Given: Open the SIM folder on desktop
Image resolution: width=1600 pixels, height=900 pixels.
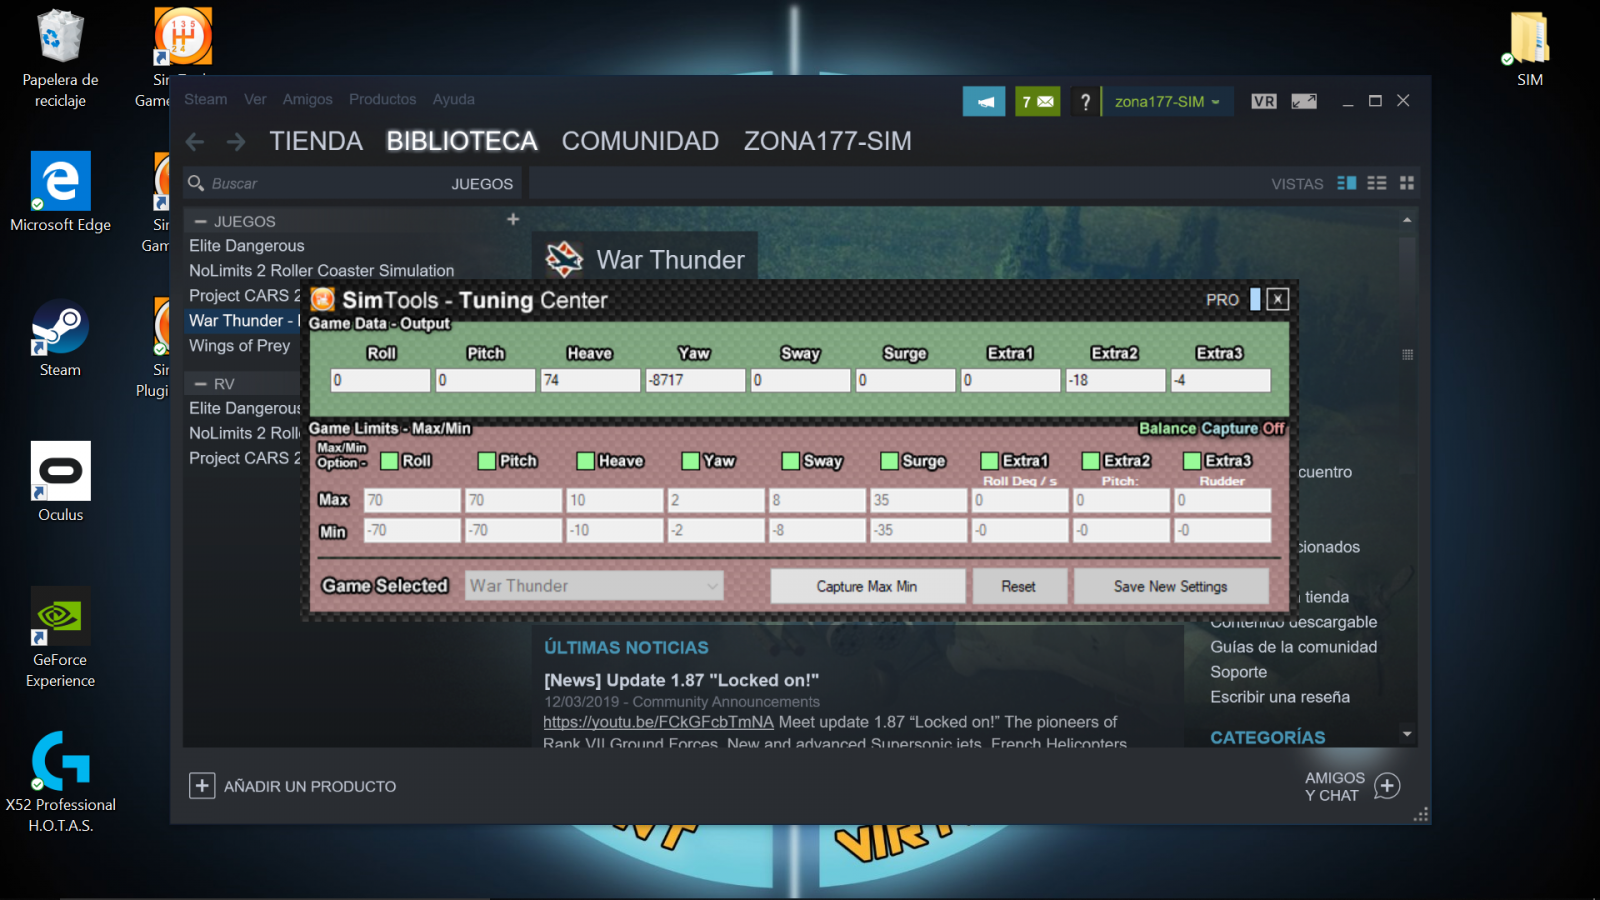Looking at the screenshot, I should [1529, 48].
